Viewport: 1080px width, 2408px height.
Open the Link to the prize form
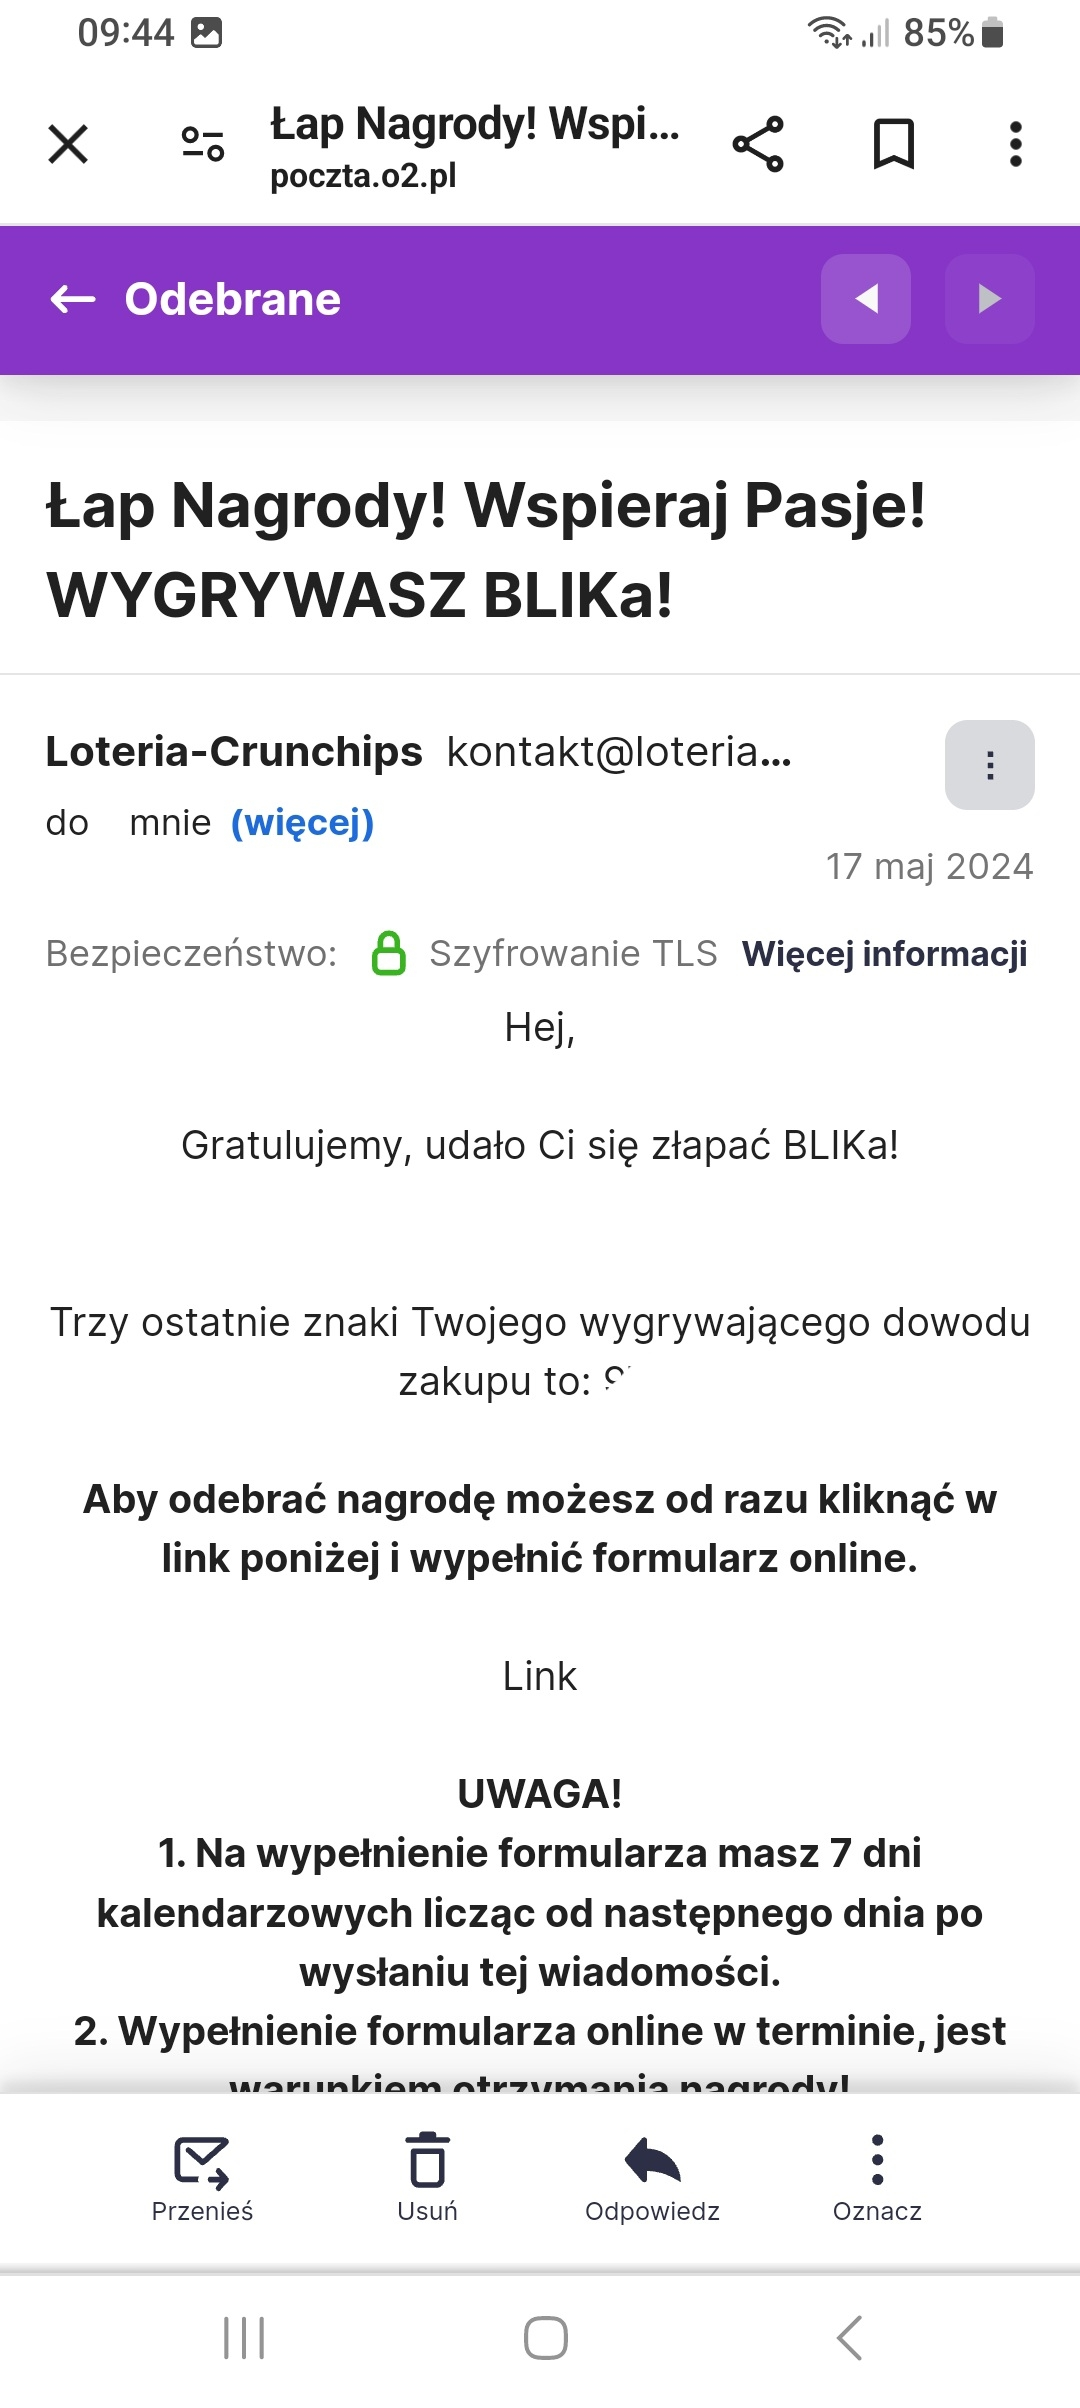pyautogui.click(x=540, y=1676)
